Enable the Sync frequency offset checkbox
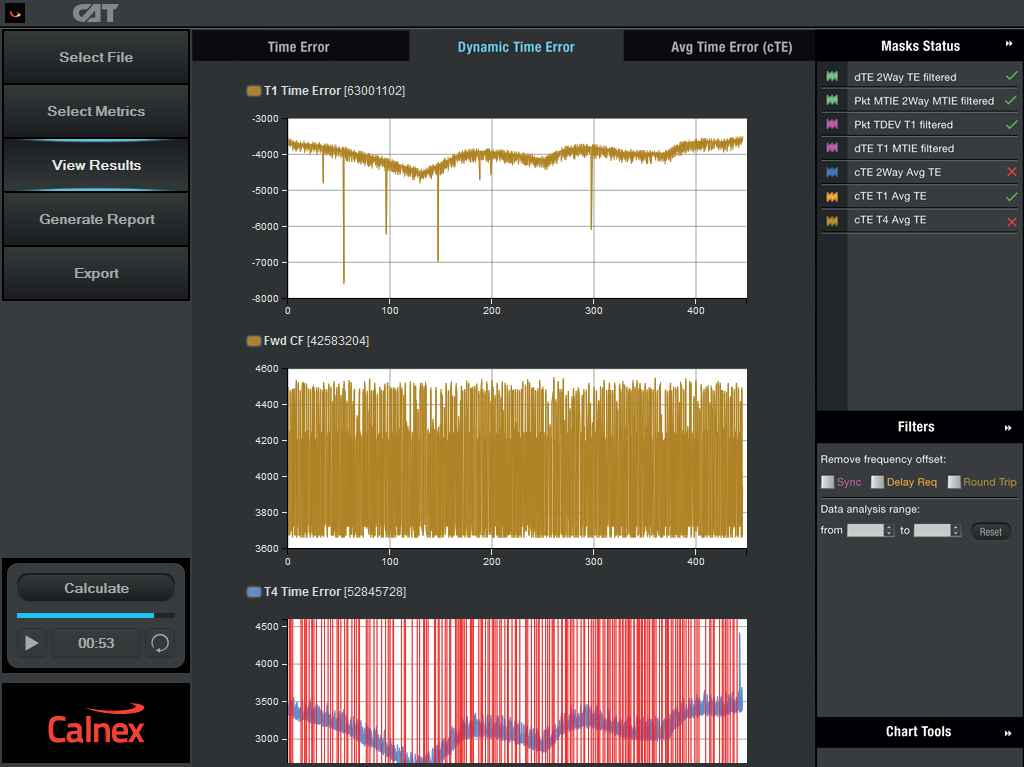Image resolution: width=1024 pixels, height=767 pixels. point(827,482)
